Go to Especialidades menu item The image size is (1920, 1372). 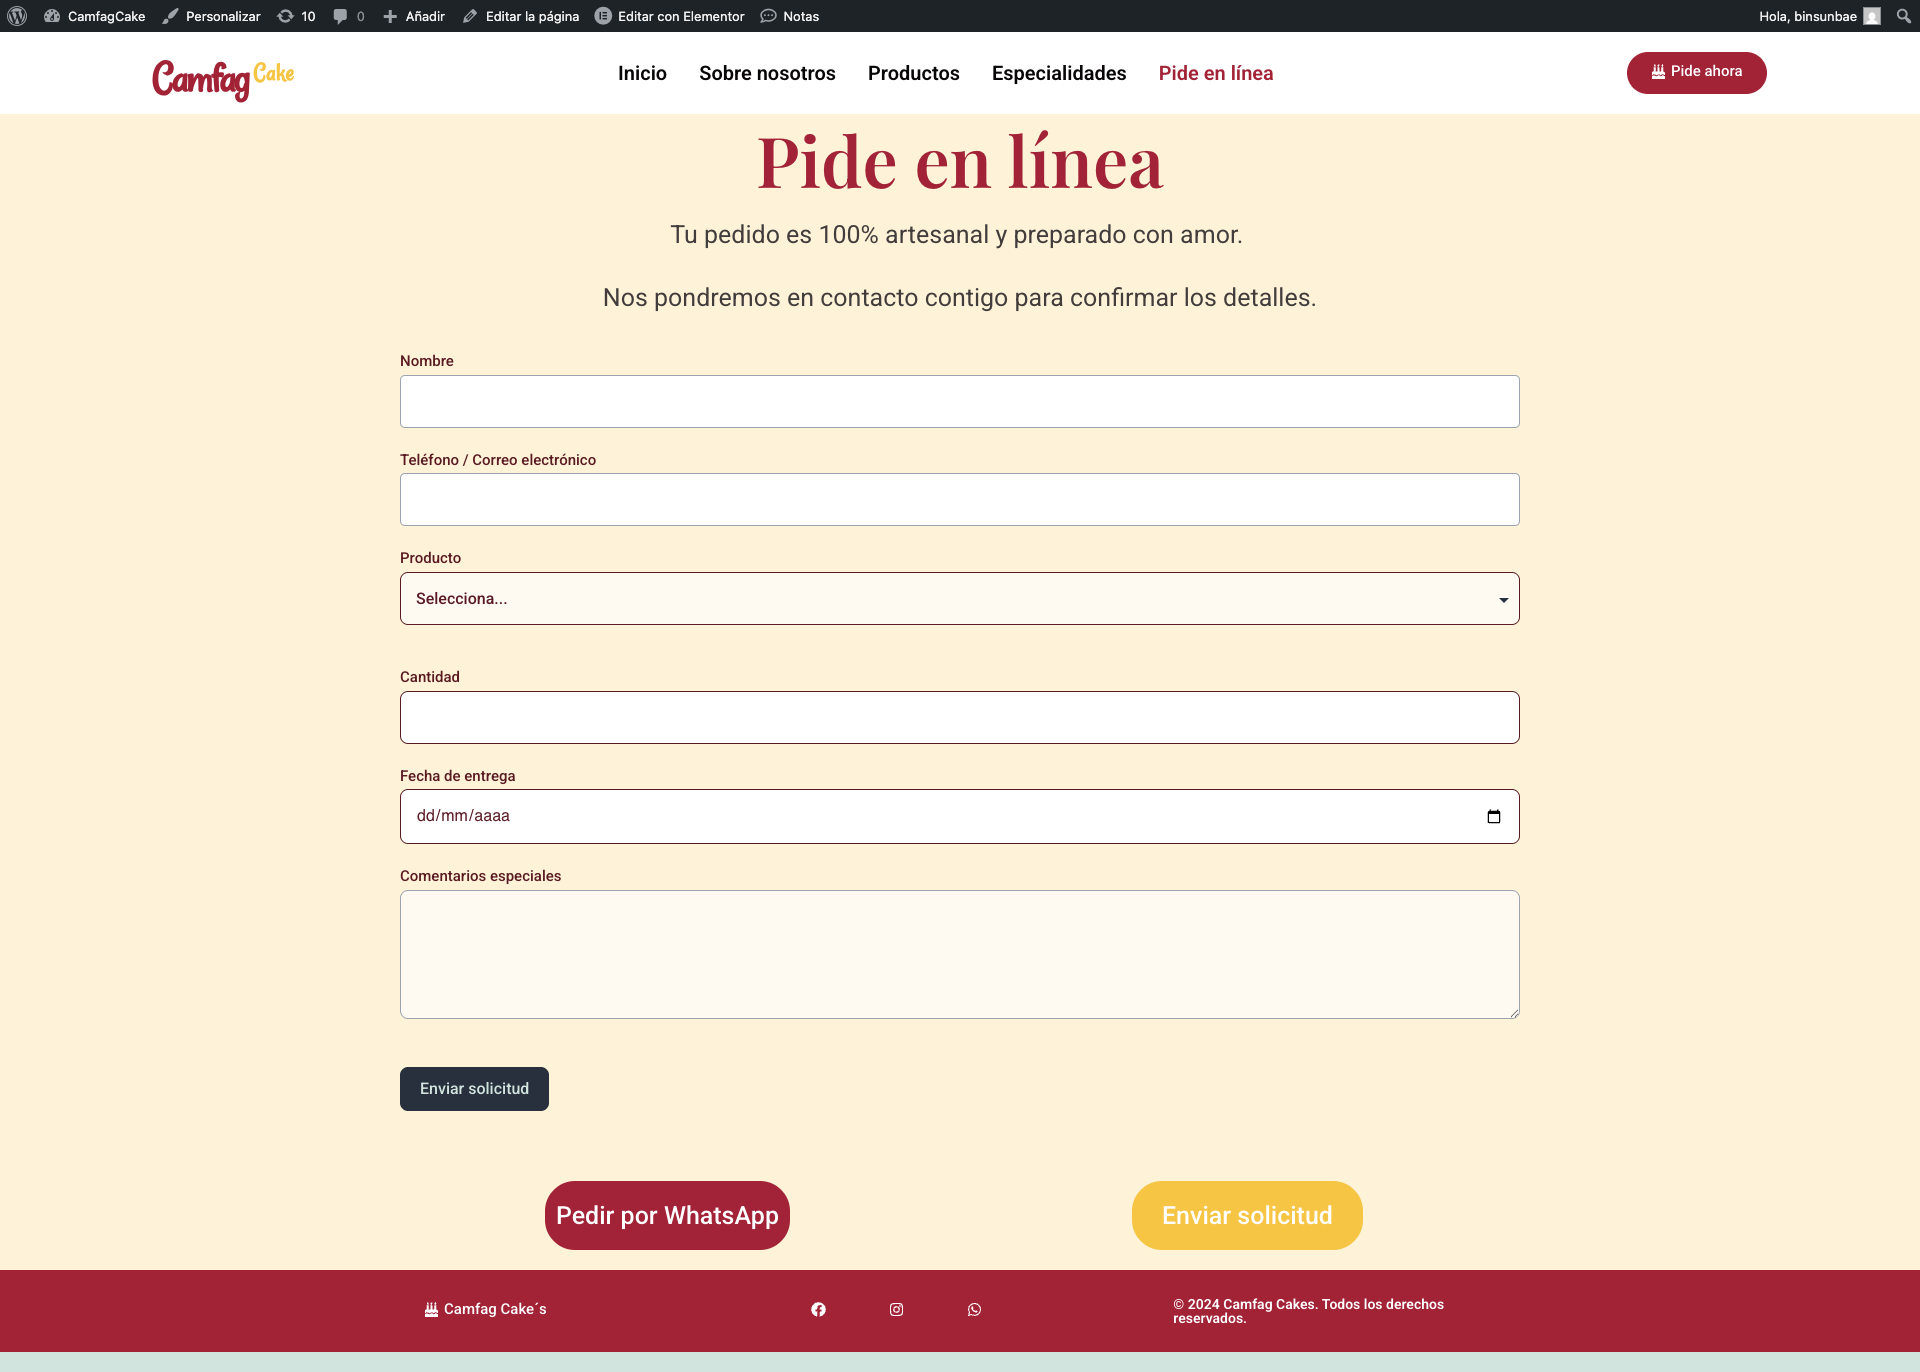[1058, 73]
